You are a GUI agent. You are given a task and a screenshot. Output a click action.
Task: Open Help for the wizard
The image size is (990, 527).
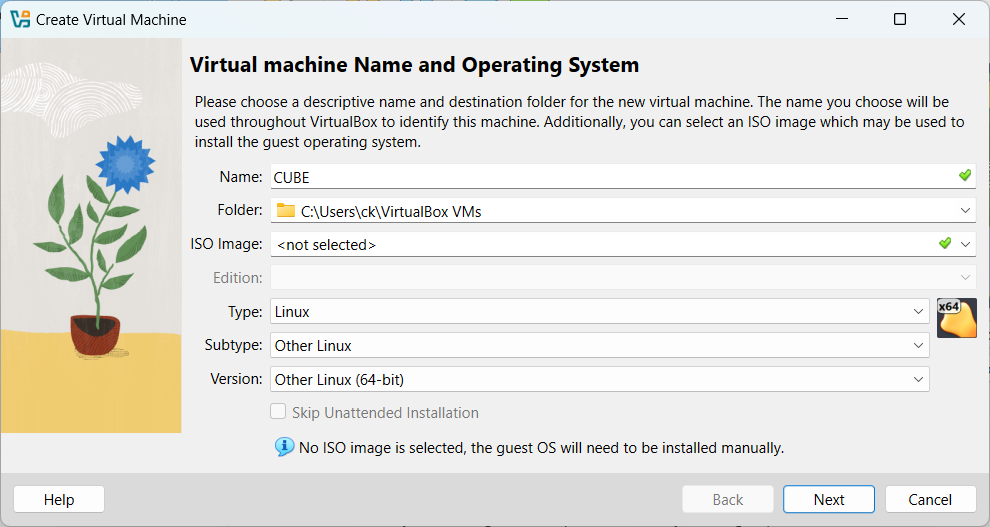click(x=59, y=500)
